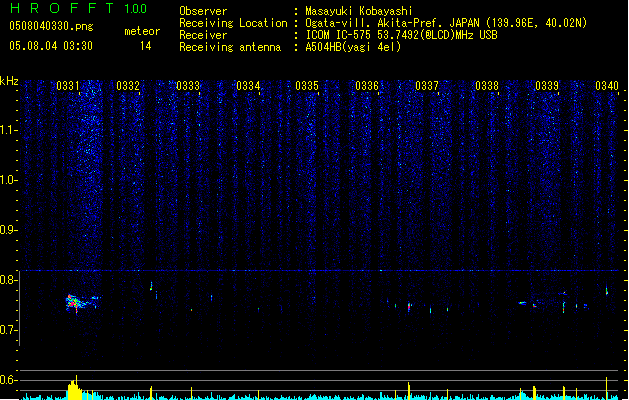The image size is (629, 400).
Task: Click the filename 0508040330.png
Action: tap(51, 26)
